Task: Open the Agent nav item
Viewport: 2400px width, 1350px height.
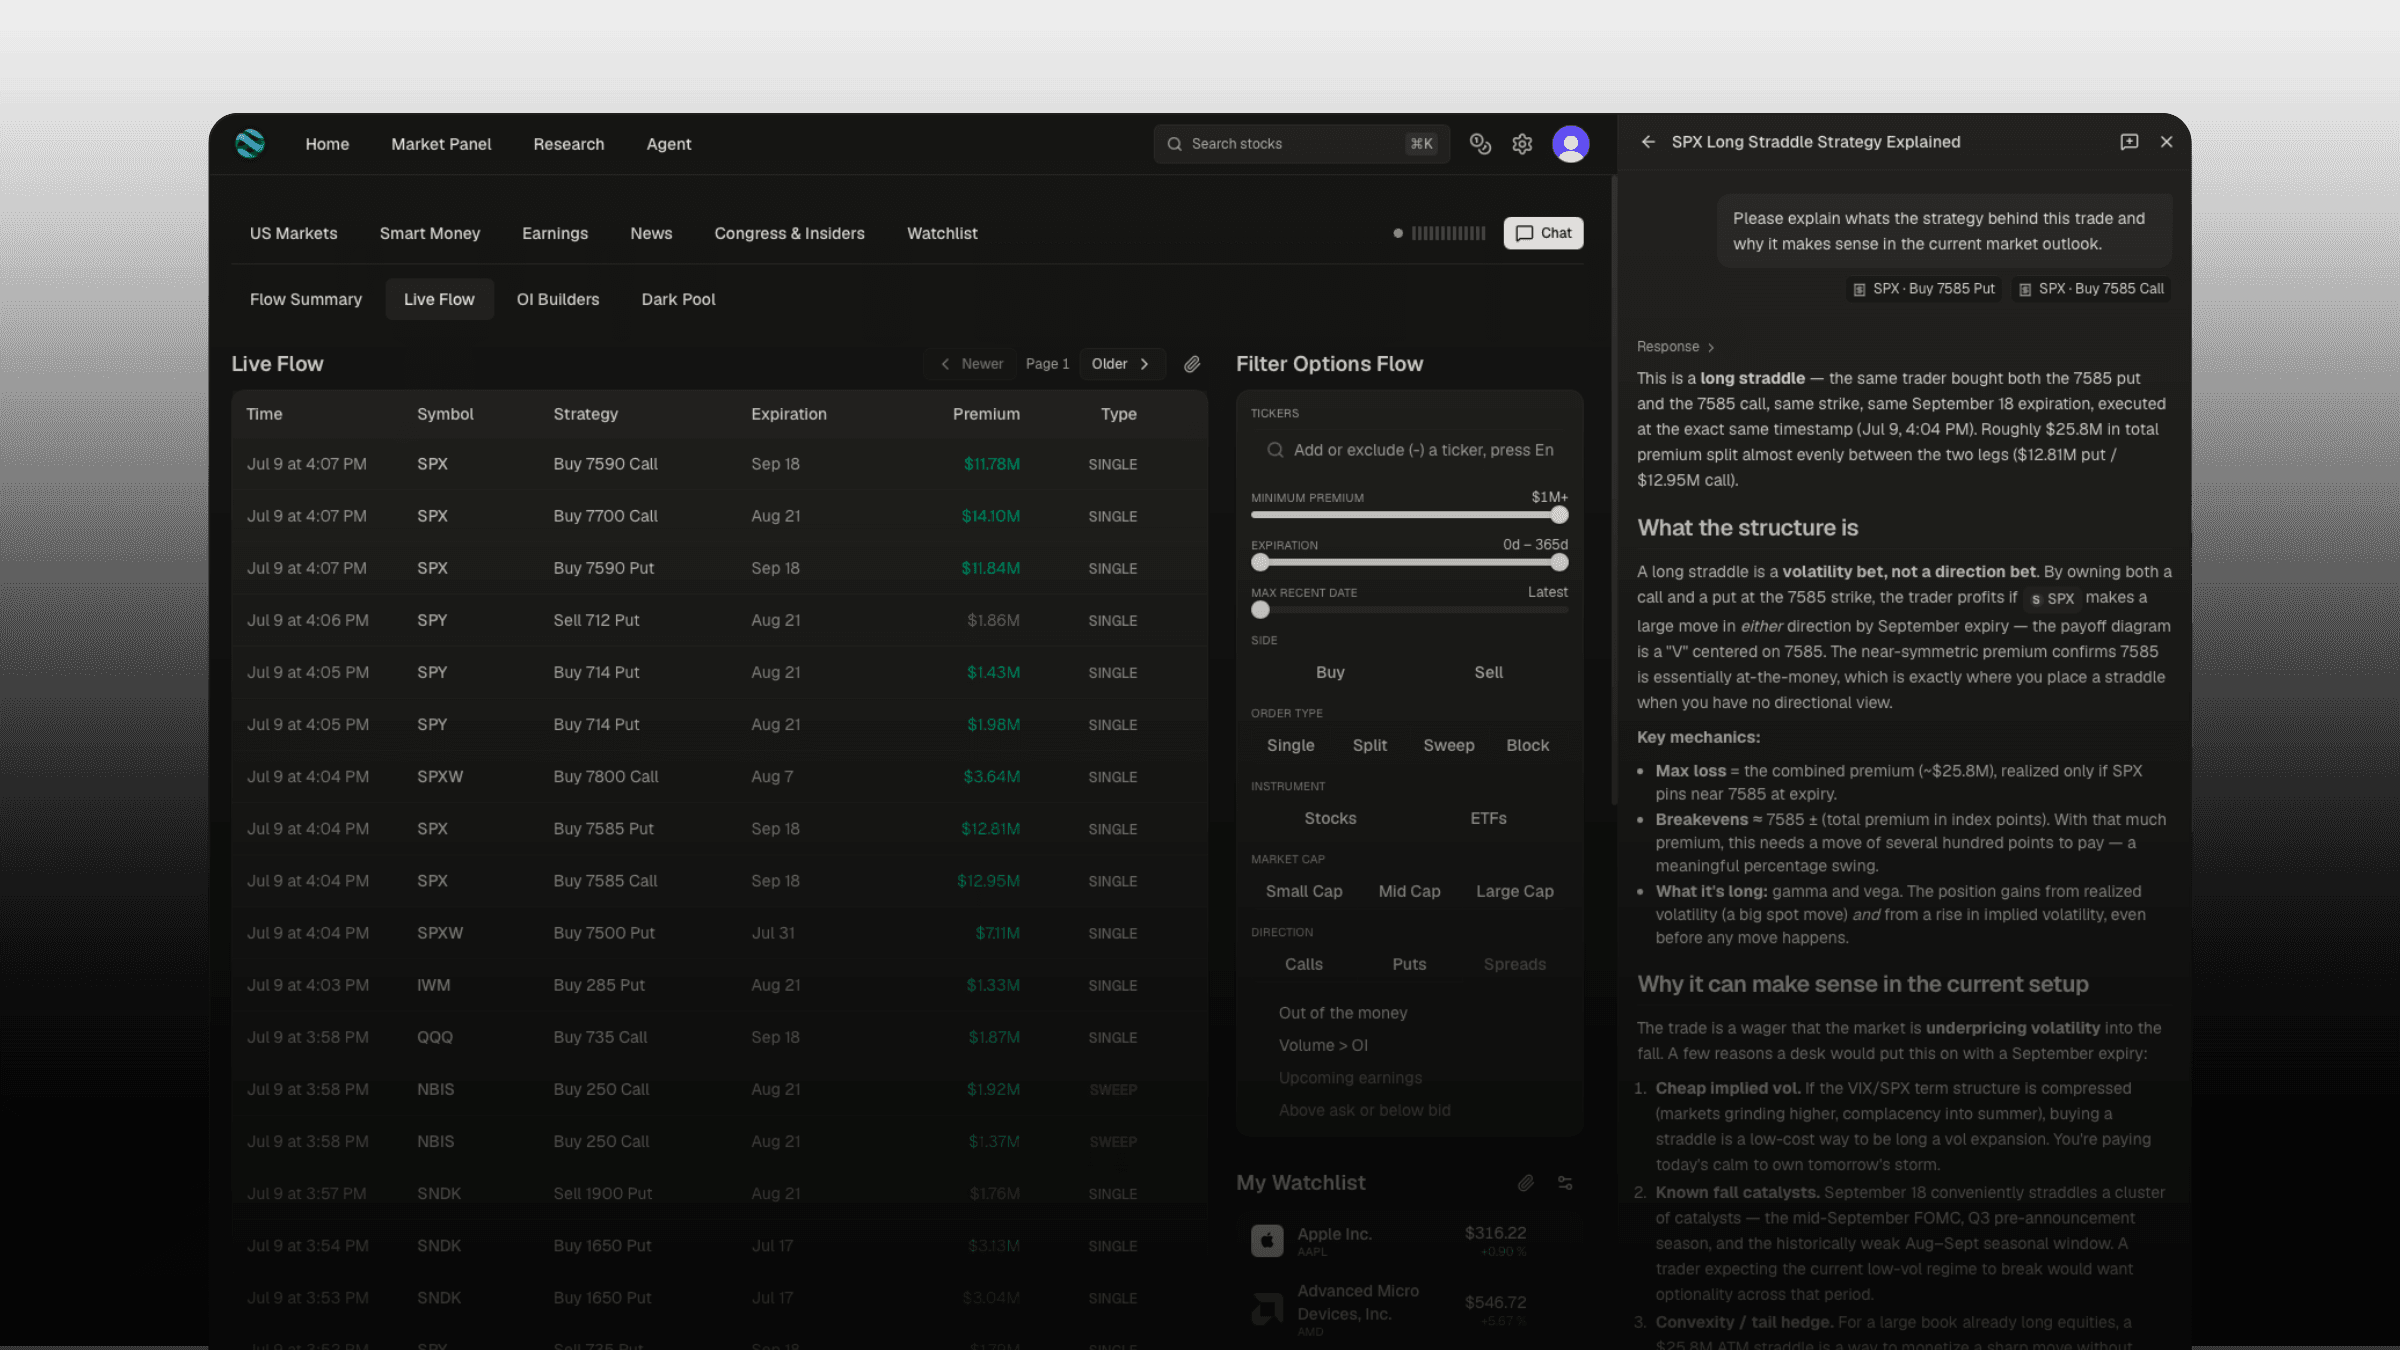Action: click(x=668, y=144)
